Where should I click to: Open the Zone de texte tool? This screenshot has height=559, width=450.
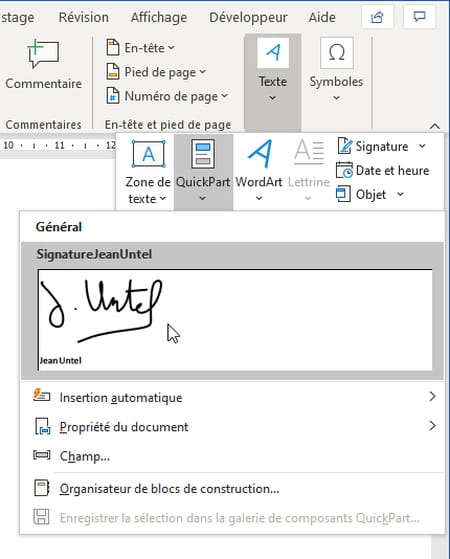click(x=148, y=172)
